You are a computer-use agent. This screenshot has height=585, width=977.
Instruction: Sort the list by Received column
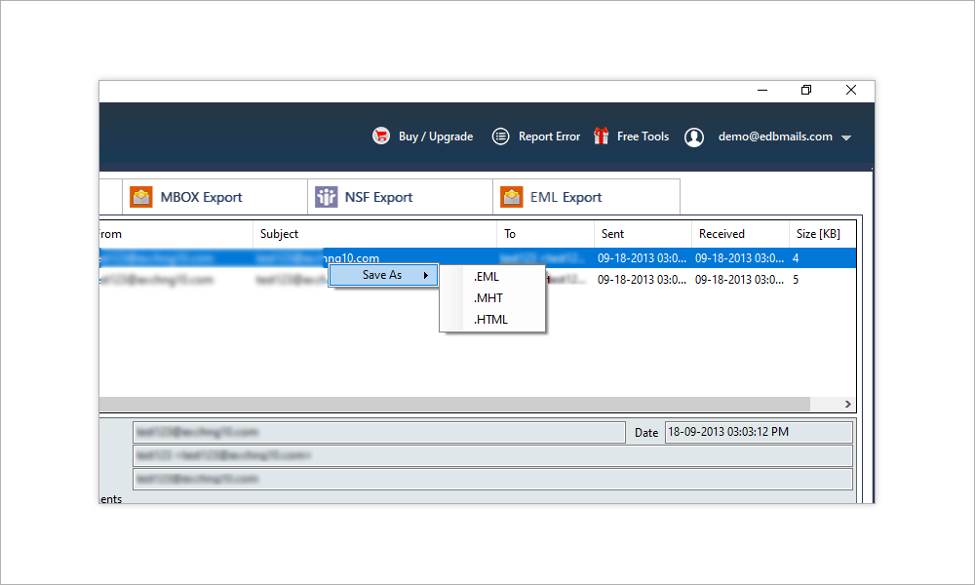pos(721,234)
